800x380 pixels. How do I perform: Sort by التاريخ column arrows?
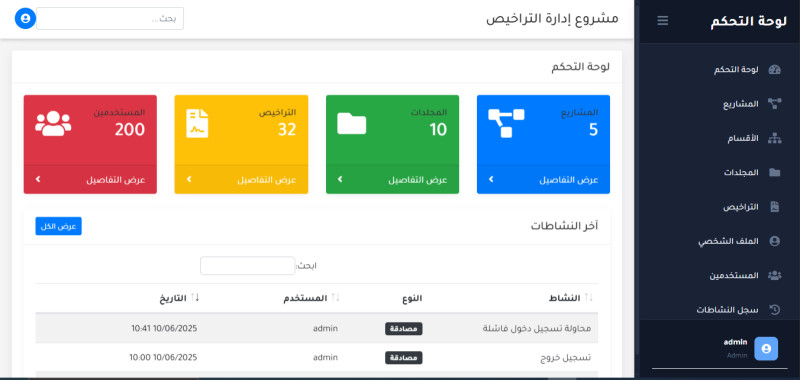[x=195, y=297]
